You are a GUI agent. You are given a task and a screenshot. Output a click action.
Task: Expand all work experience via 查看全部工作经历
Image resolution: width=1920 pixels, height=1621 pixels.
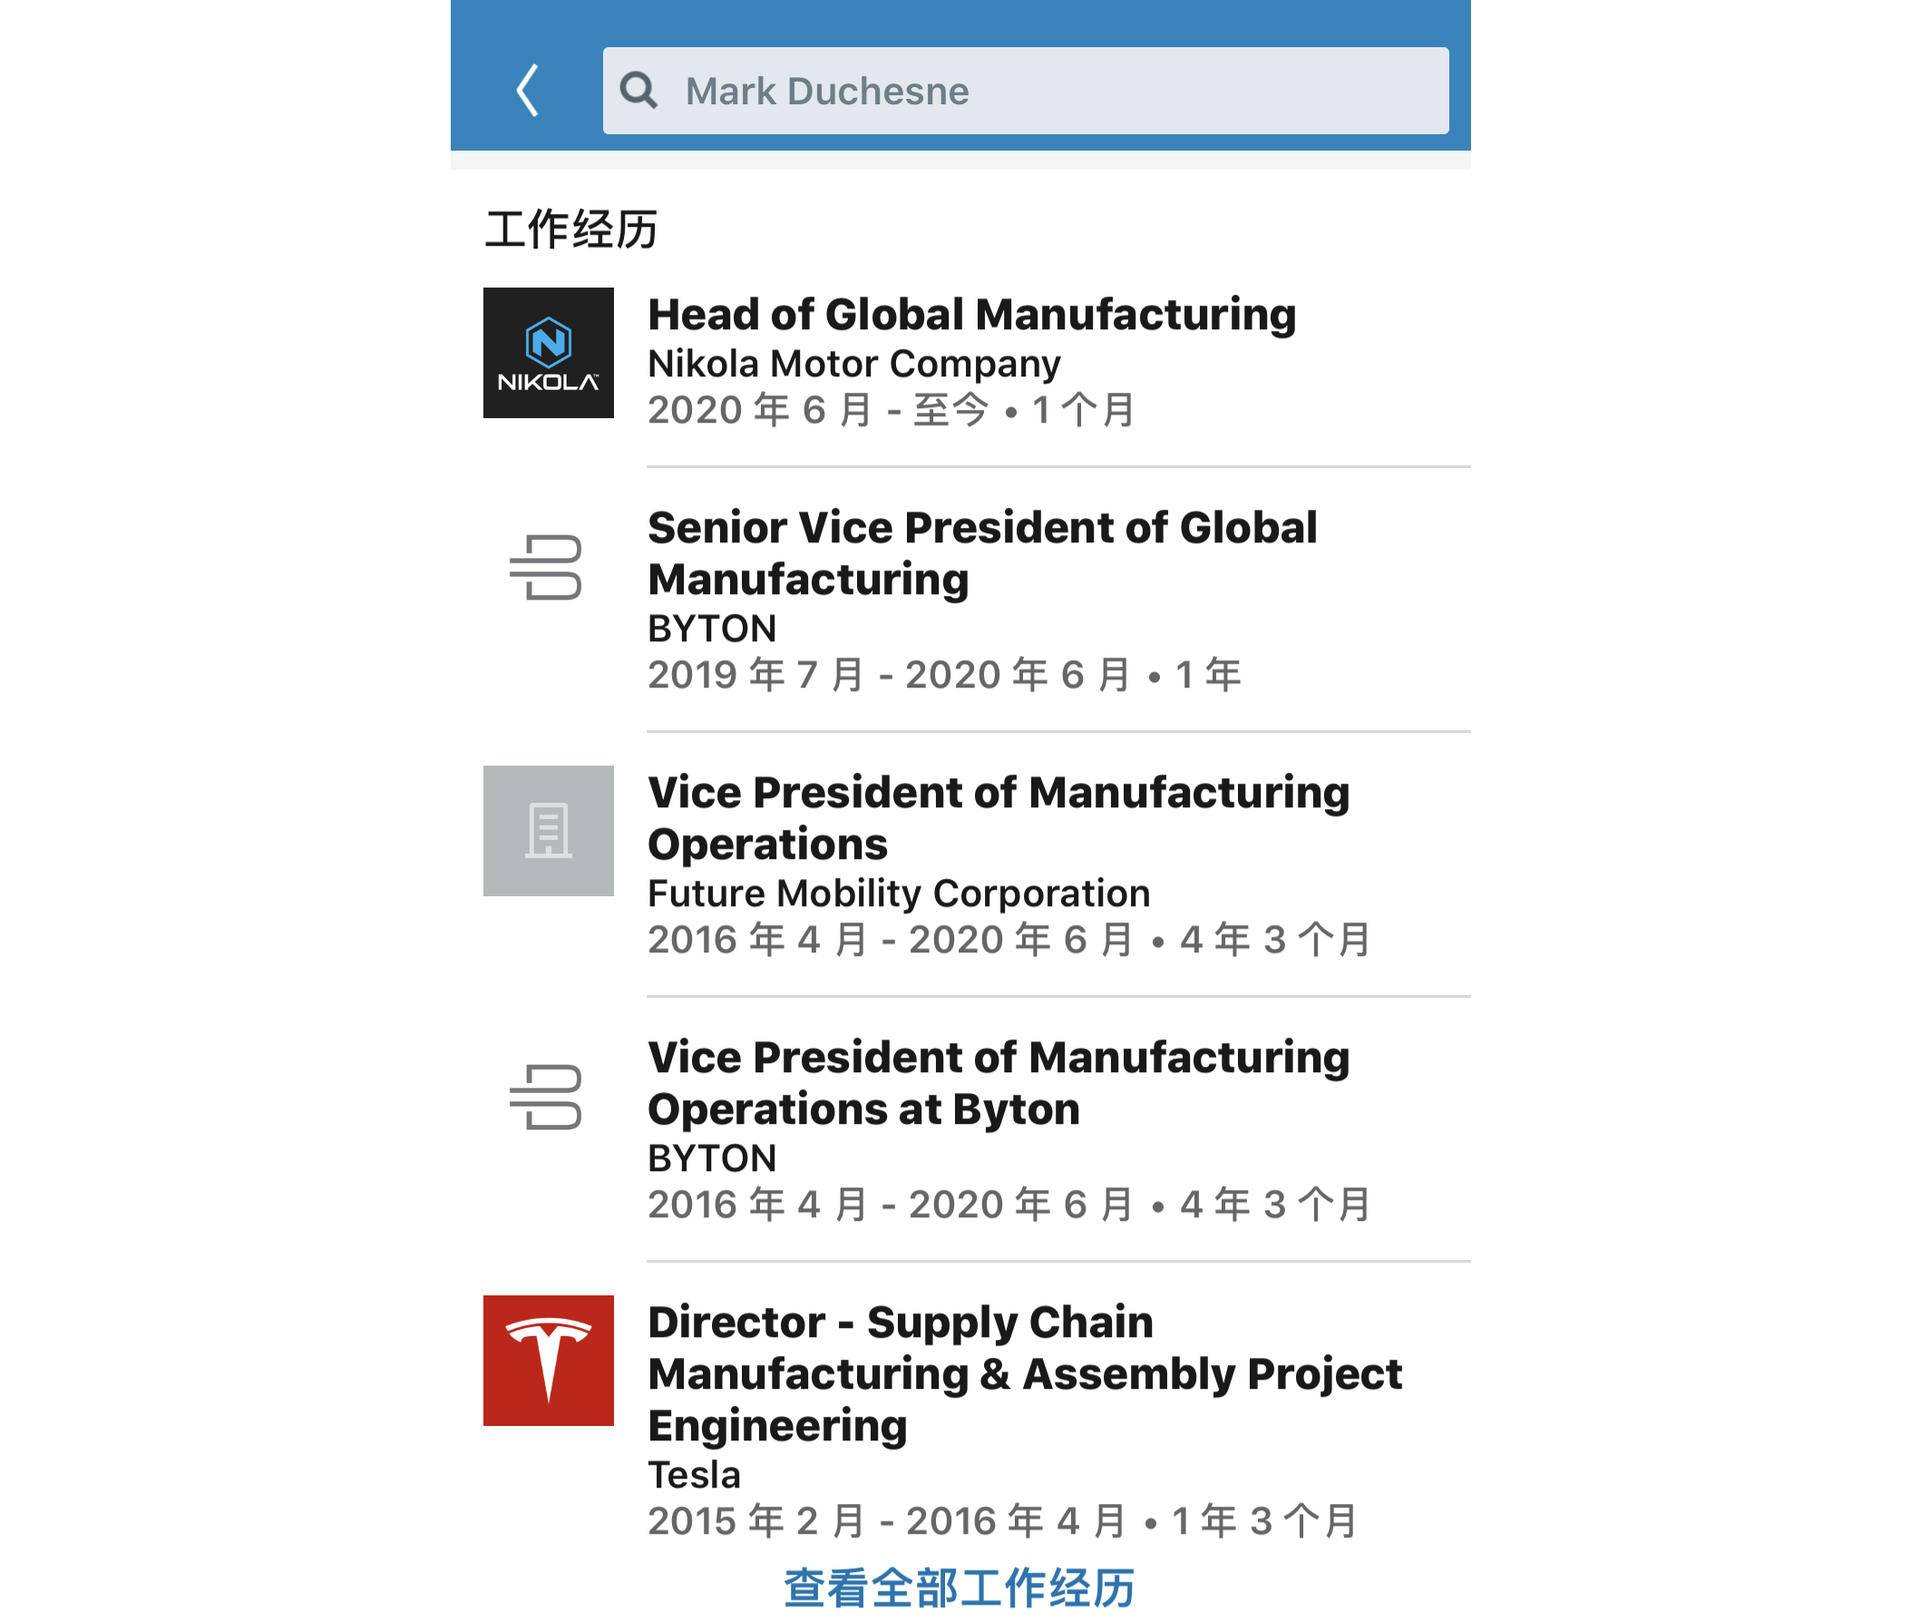pyautogui.click(x=959, y=1588)
